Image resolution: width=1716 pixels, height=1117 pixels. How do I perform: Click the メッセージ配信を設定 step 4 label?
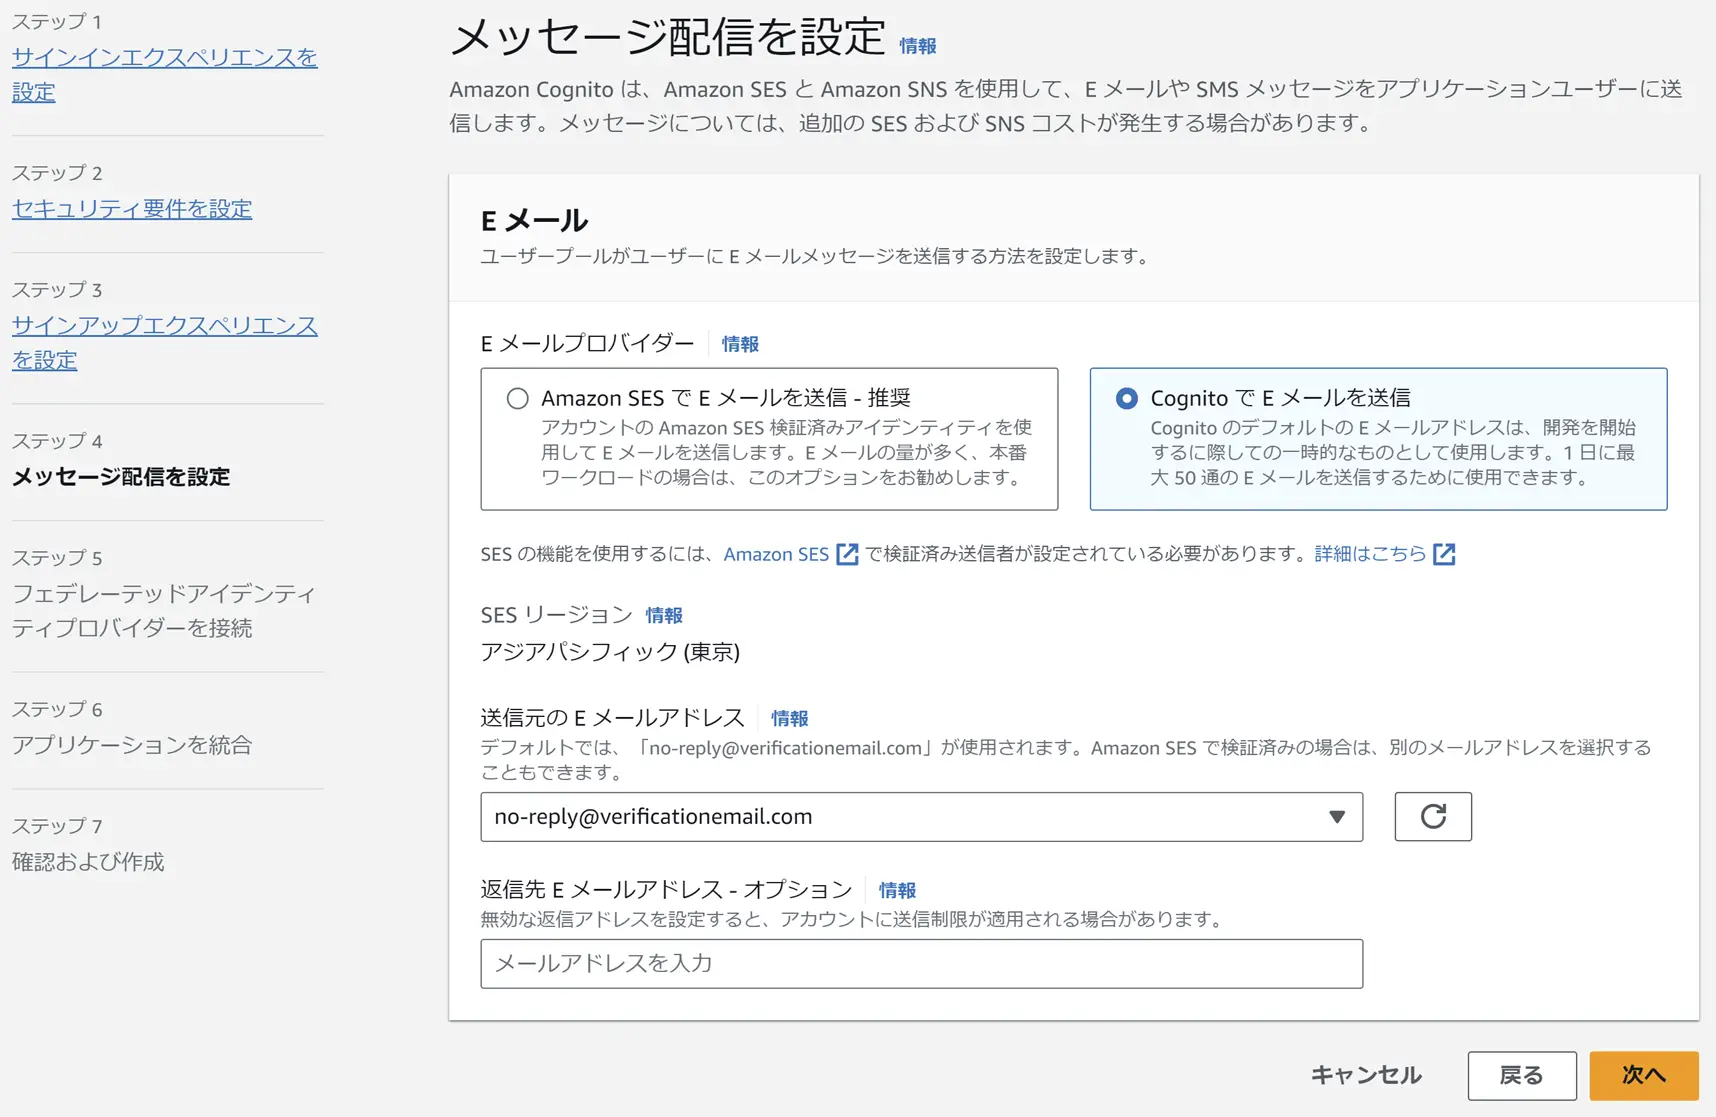(121, 477)
